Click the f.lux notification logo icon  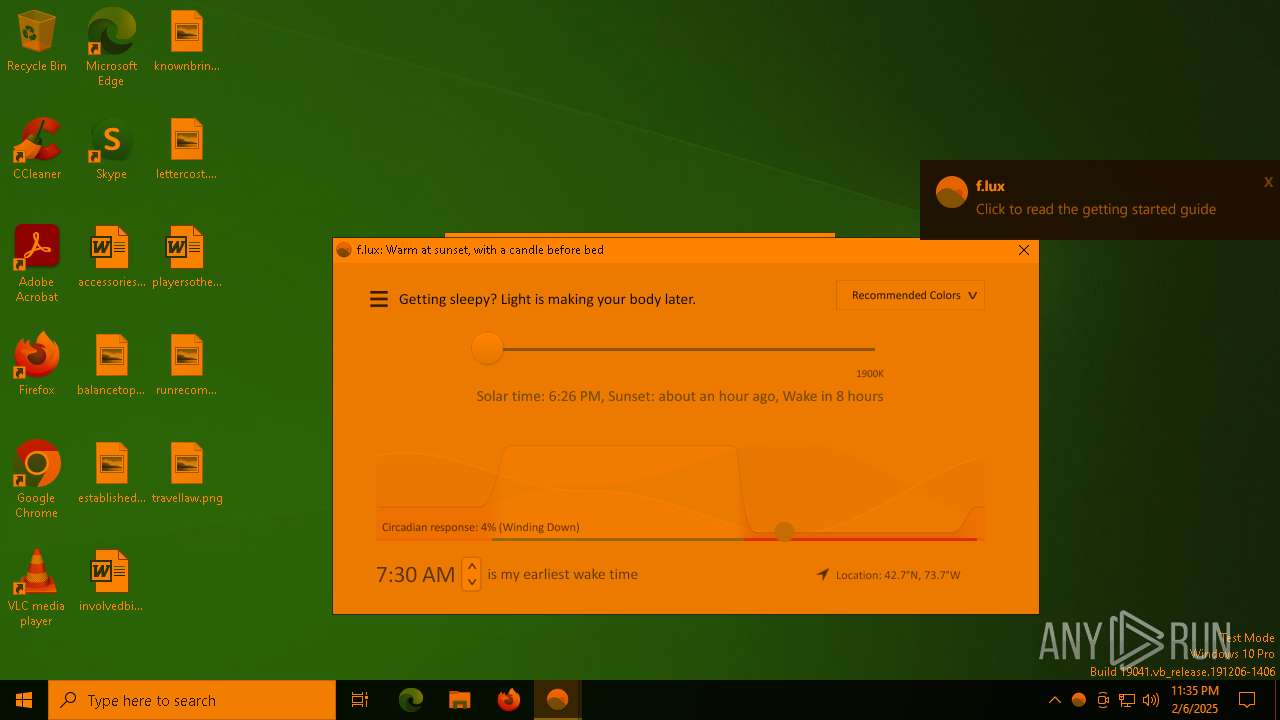tap(951, 192)
